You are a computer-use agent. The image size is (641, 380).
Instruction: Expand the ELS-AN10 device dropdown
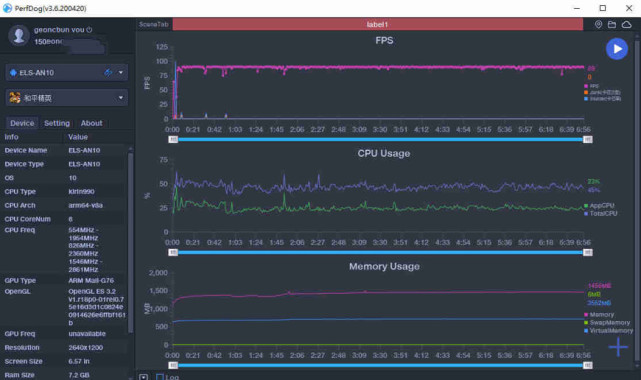pos(121,72)
